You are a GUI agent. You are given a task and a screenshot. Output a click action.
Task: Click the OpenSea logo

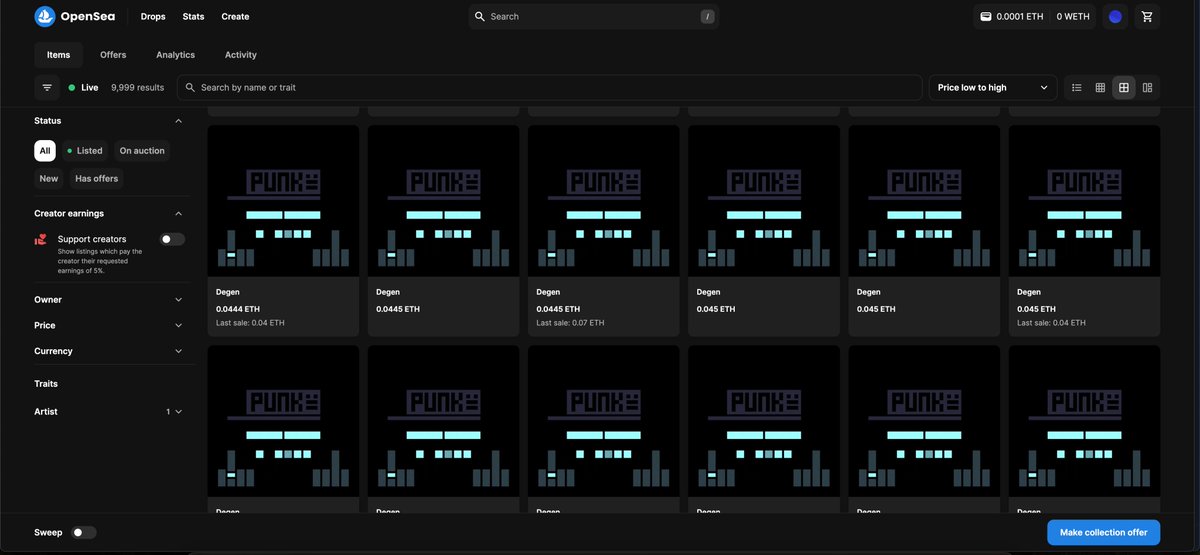click(75, 17)
